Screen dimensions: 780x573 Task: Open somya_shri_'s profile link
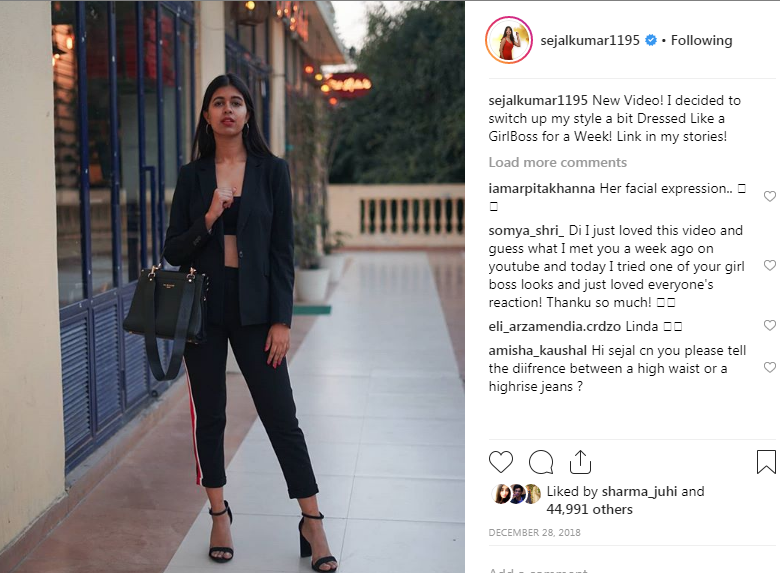526,231
